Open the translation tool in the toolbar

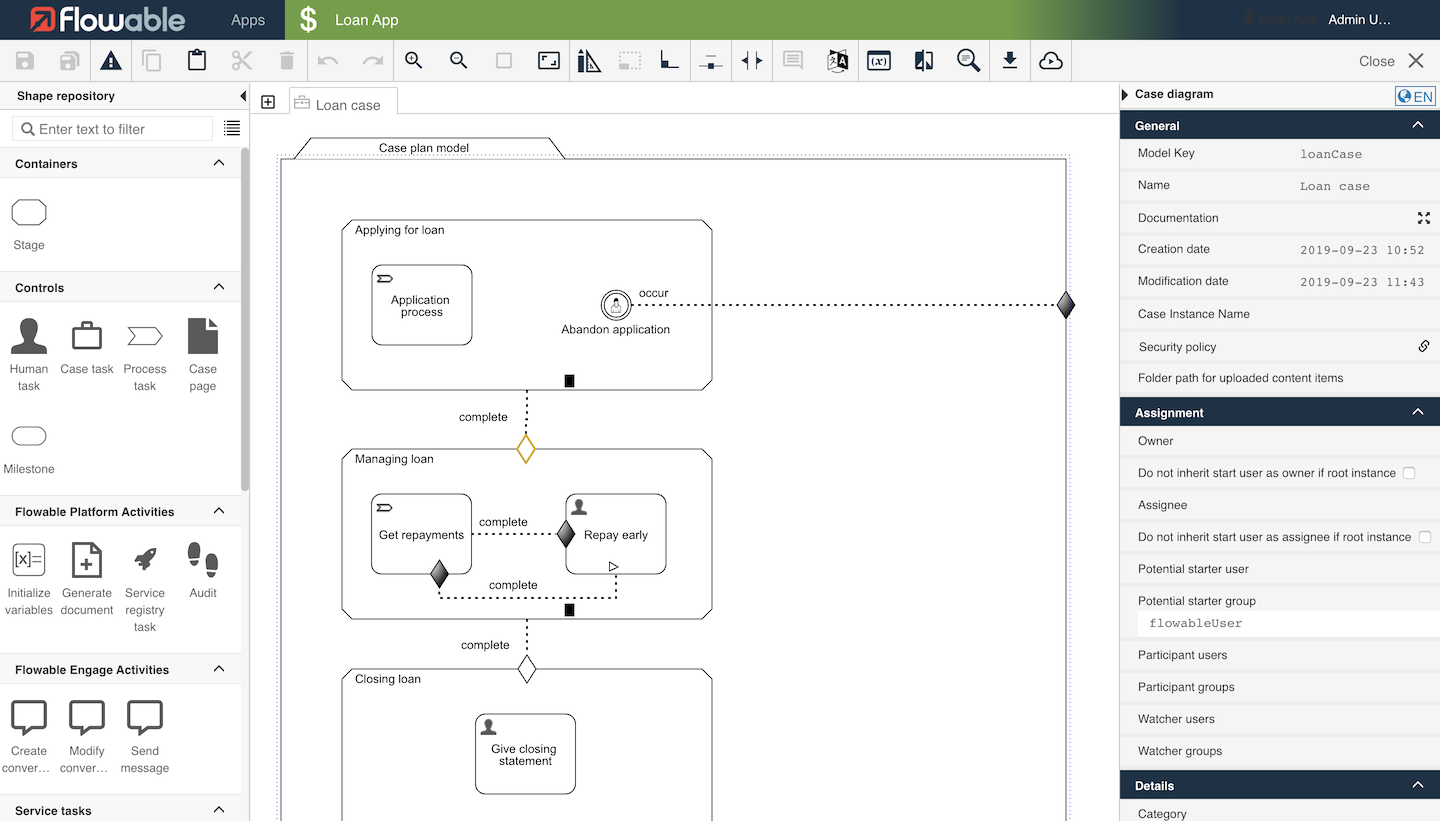(838, 60)
